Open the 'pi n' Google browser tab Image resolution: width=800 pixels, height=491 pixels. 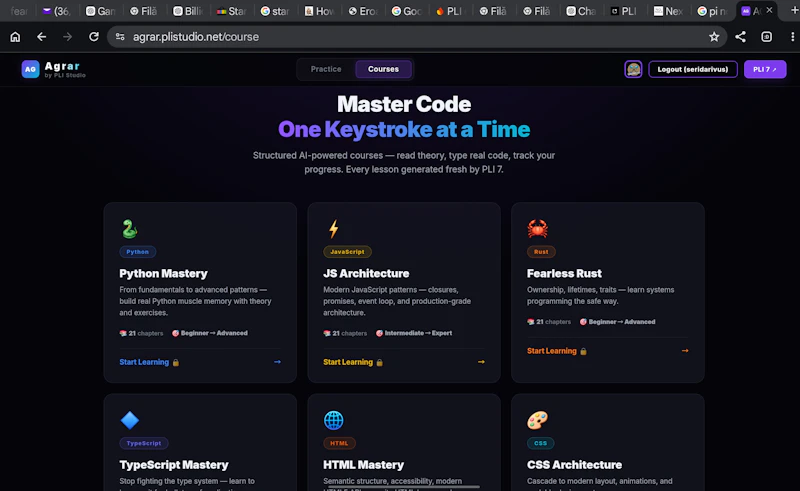[712, 11]
